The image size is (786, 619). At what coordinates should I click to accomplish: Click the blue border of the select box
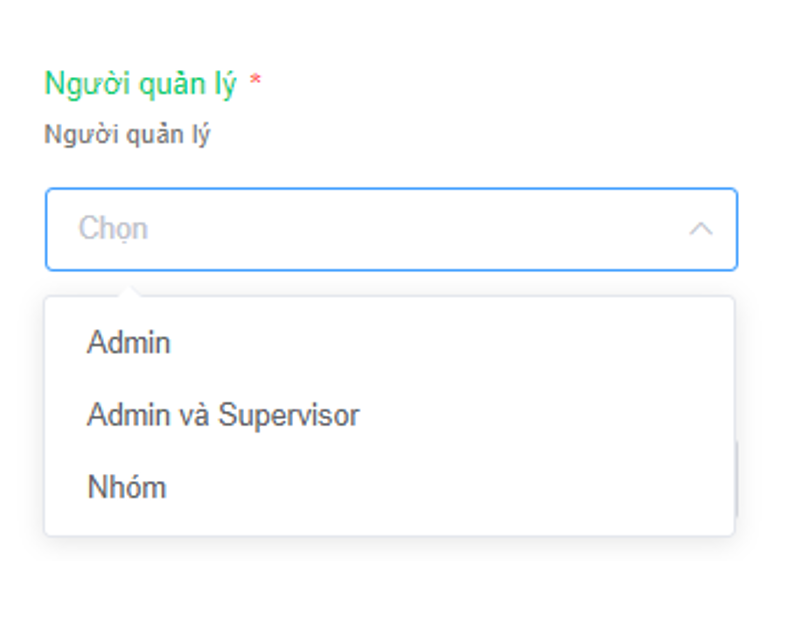pyautogui.click(x=390, y=189)
